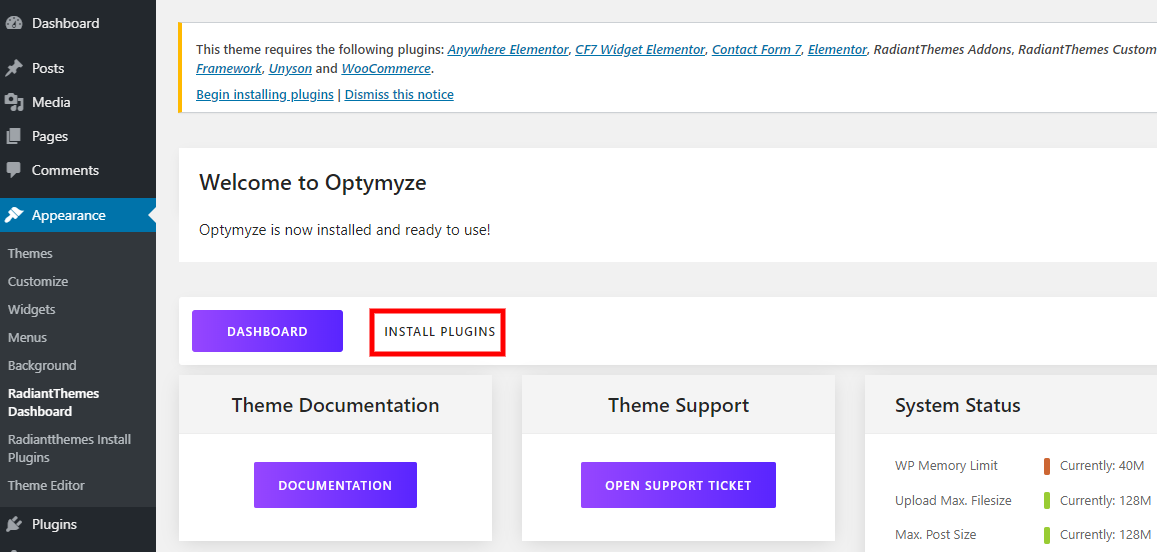Screen dimensions: 1157x552
Task: Select Menus from Appearance submenu
Action: click(x=28, y=337)
